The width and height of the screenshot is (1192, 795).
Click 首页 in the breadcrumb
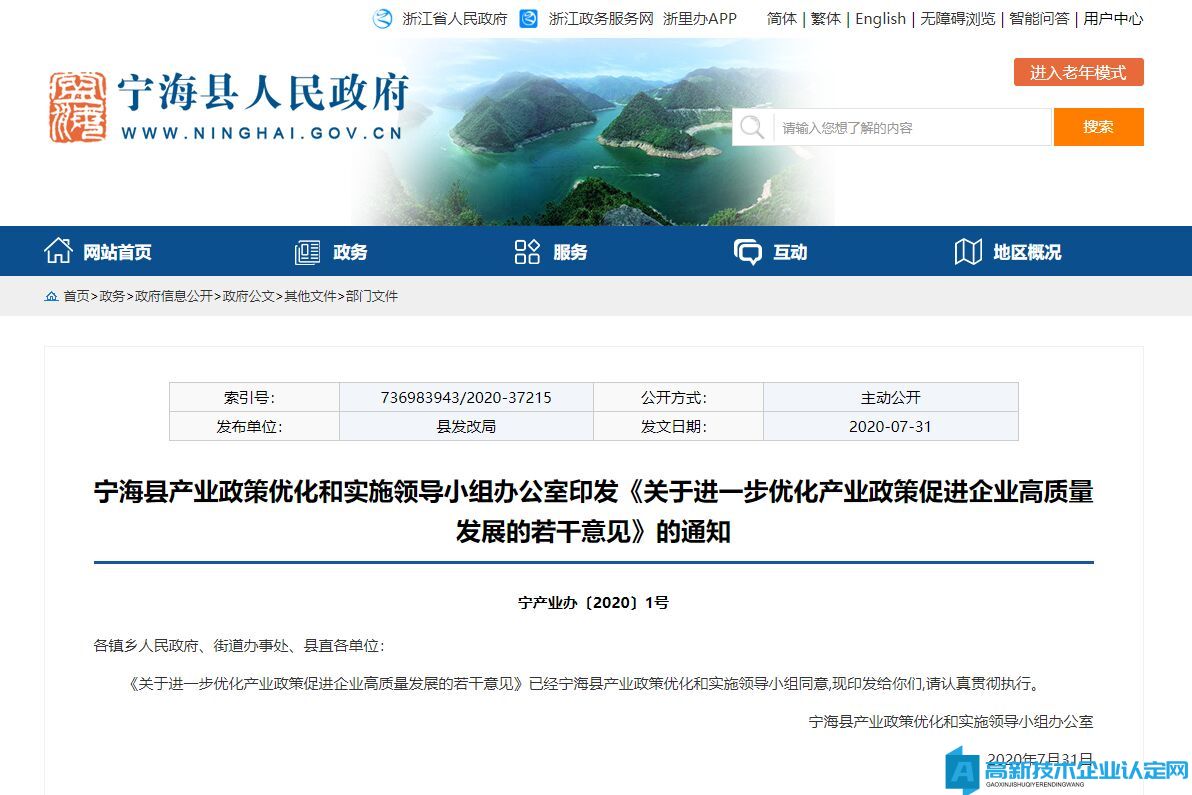tap(76, 296)
